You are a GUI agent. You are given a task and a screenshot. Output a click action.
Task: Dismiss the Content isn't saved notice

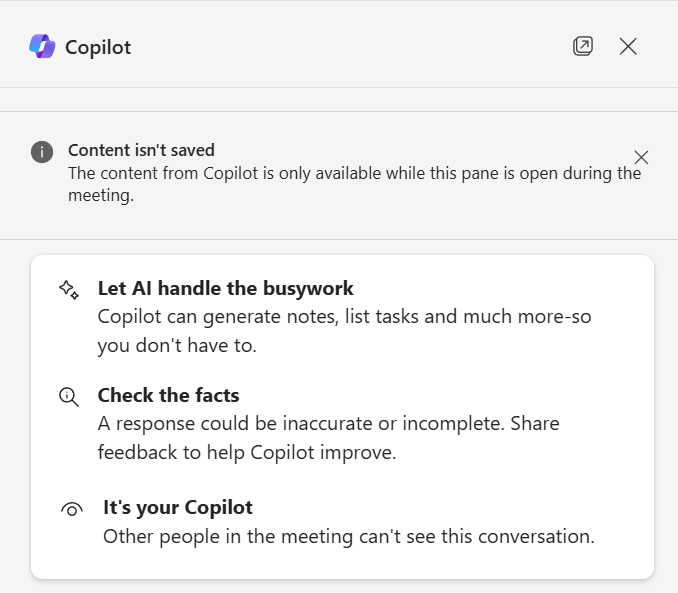click(641, 157)
